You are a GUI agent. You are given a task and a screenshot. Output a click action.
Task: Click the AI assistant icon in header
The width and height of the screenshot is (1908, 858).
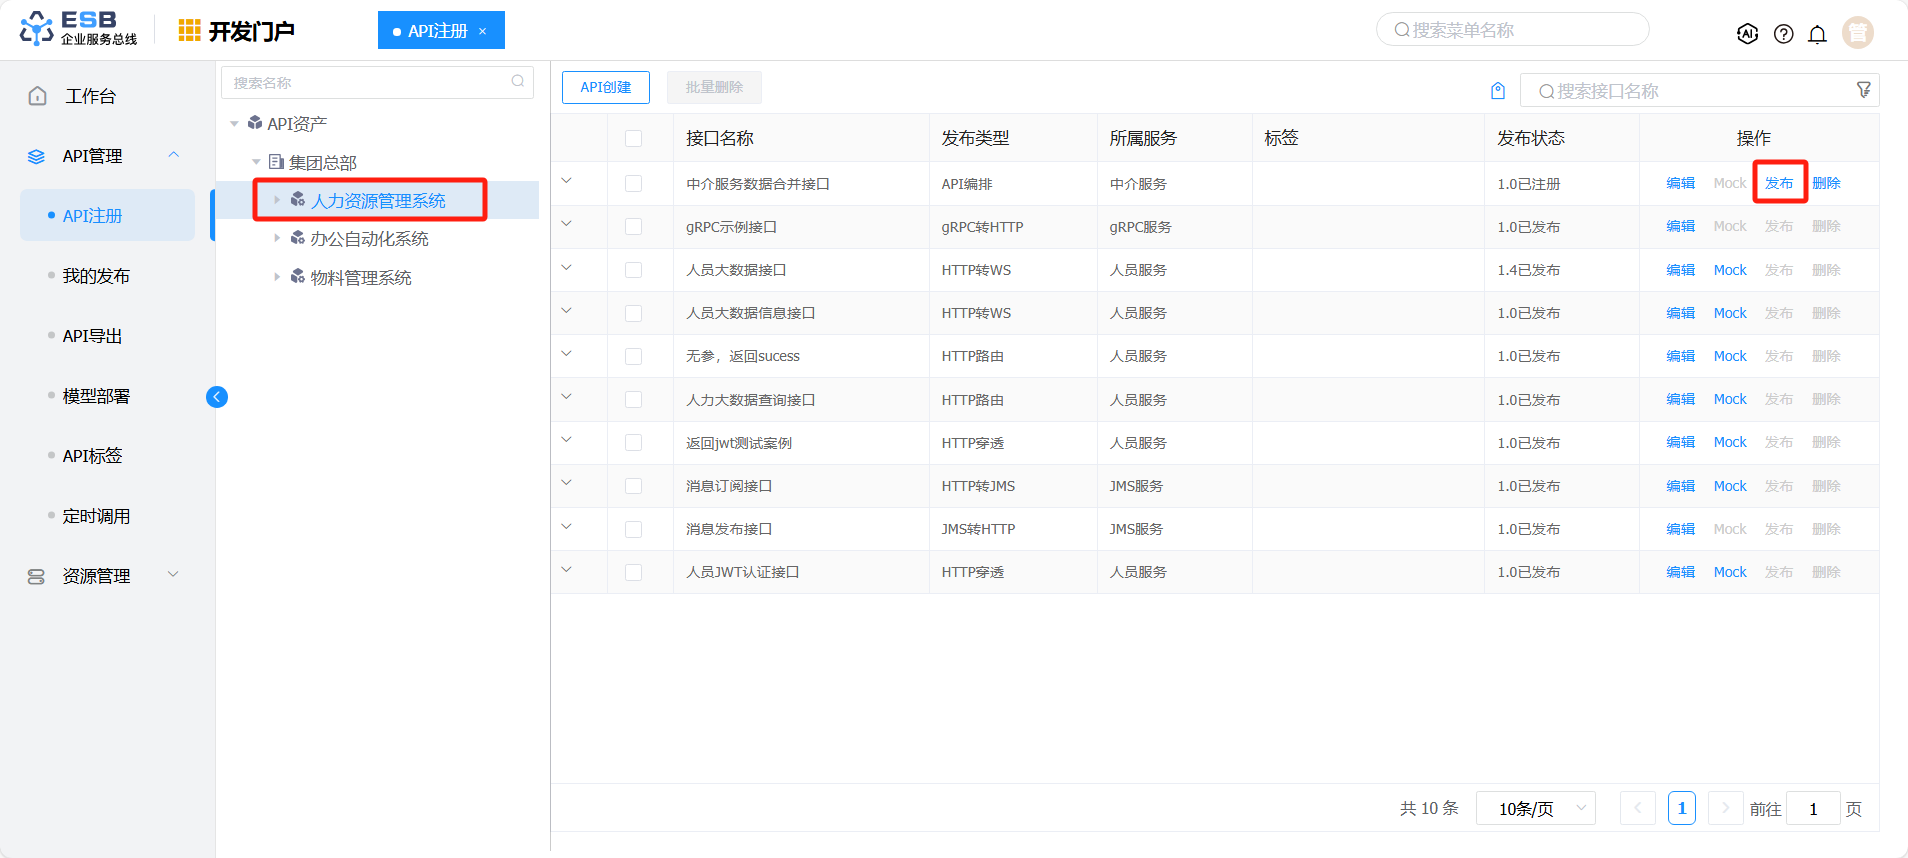pyautogui.click(x=1747, y=33)
